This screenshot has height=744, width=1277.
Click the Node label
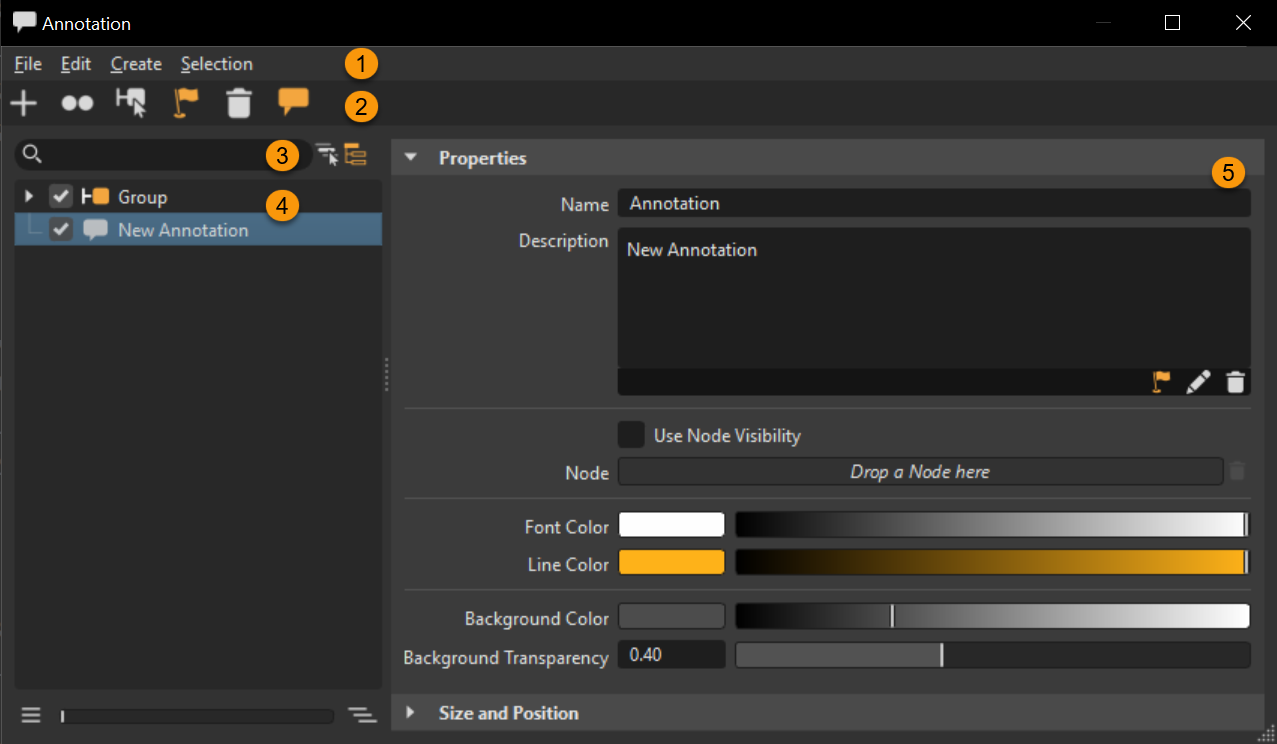point(587,473)
